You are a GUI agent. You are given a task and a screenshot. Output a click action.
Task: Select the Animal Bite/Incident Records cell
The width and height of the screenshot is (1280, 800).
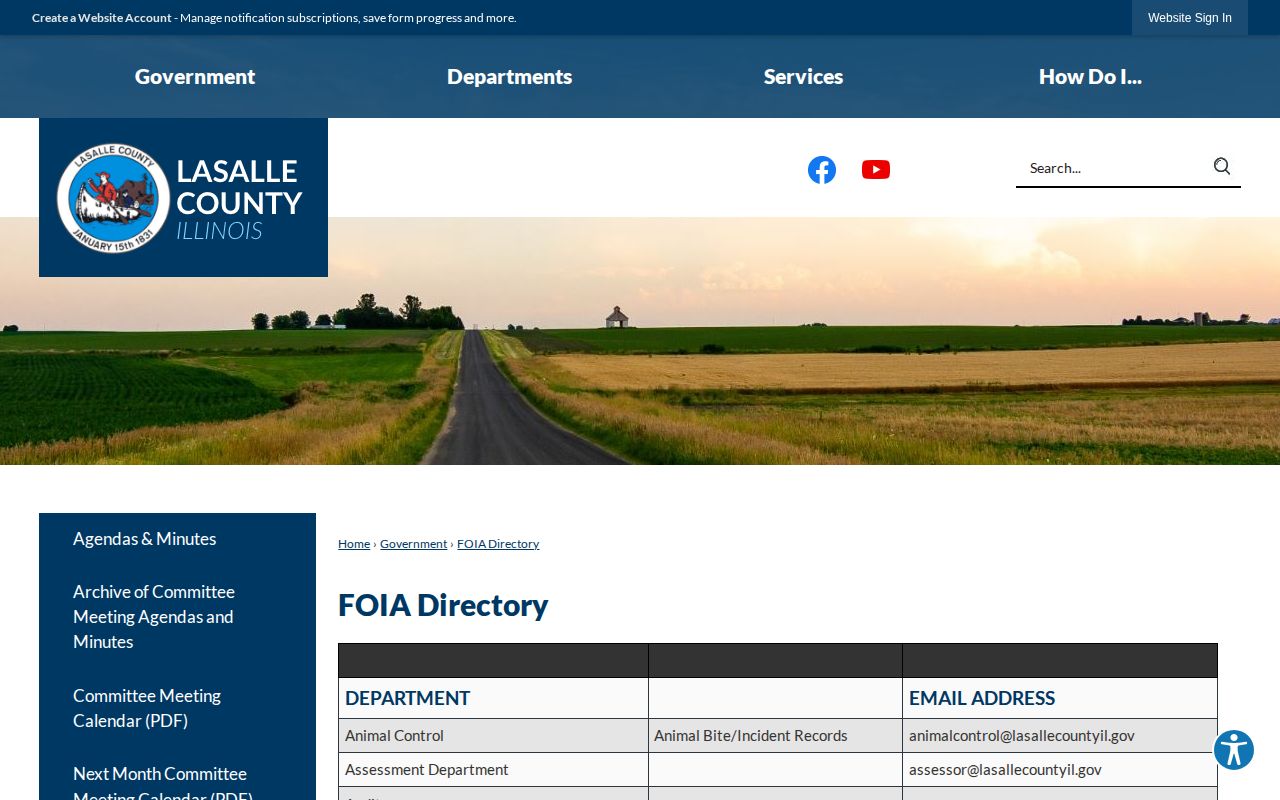[775, 736]
